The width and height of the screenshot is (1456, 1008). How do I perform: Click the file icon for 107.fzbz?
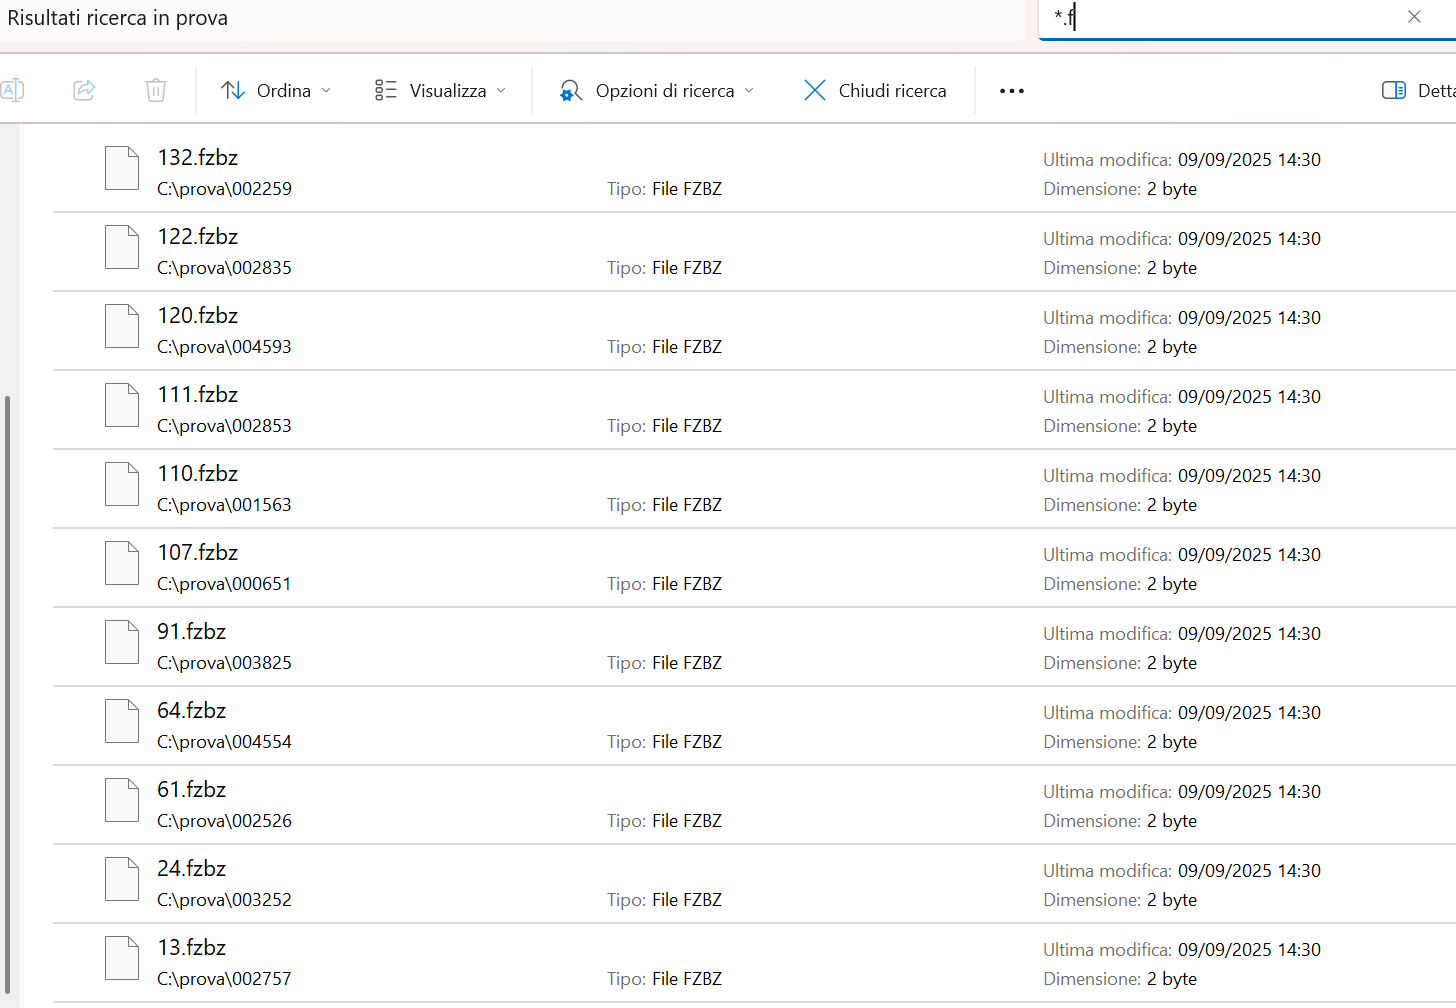pos(122,563)
